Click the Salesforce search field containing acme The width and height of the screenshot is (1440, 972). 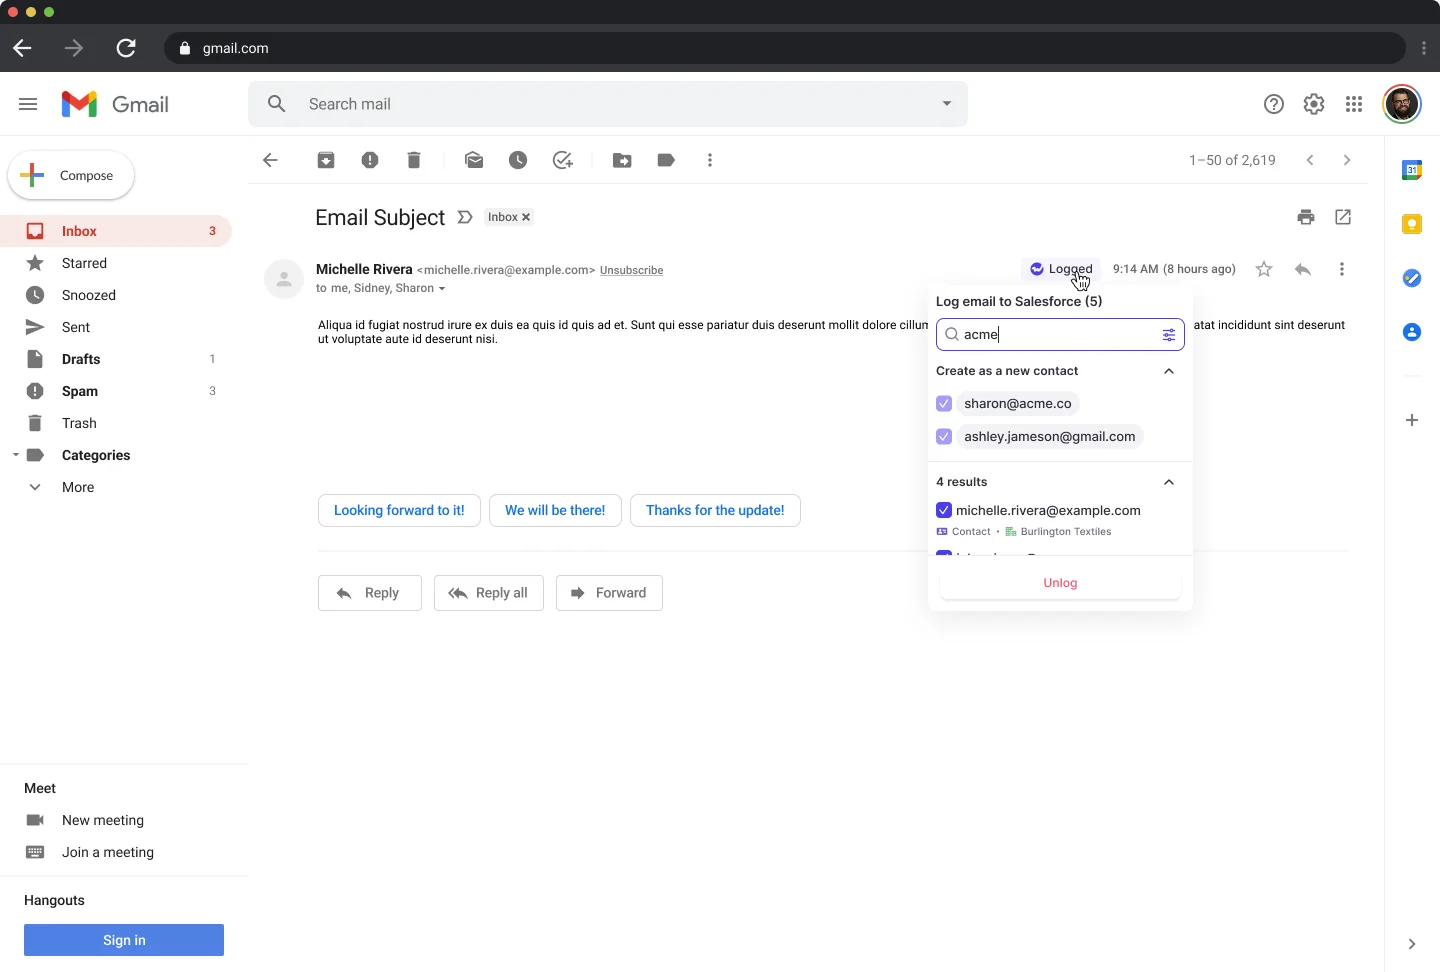[x=1060, y=335]
